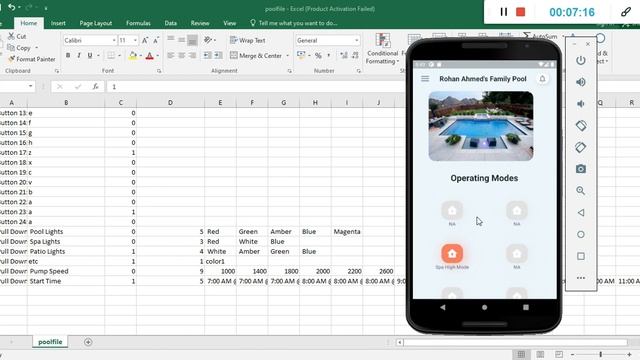Click the pool photo in the app

point(481,126)
